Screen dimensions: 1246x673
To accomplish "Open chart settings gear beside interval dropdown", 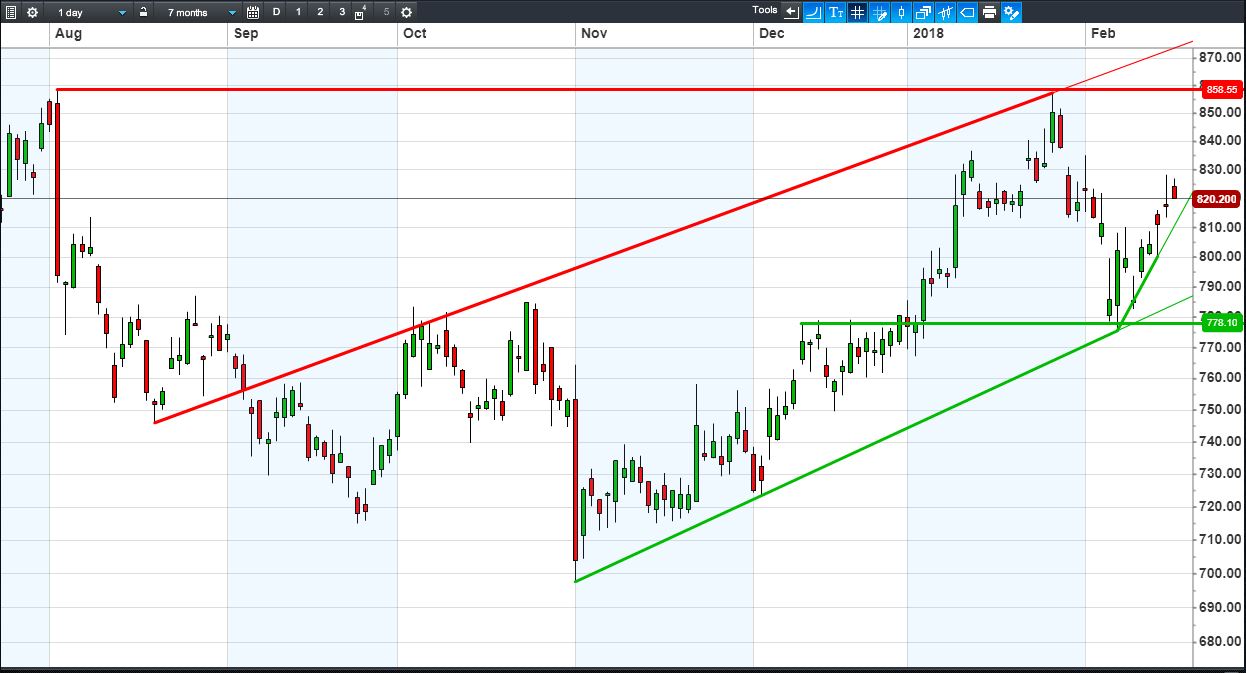I will (x=32, y=12).
